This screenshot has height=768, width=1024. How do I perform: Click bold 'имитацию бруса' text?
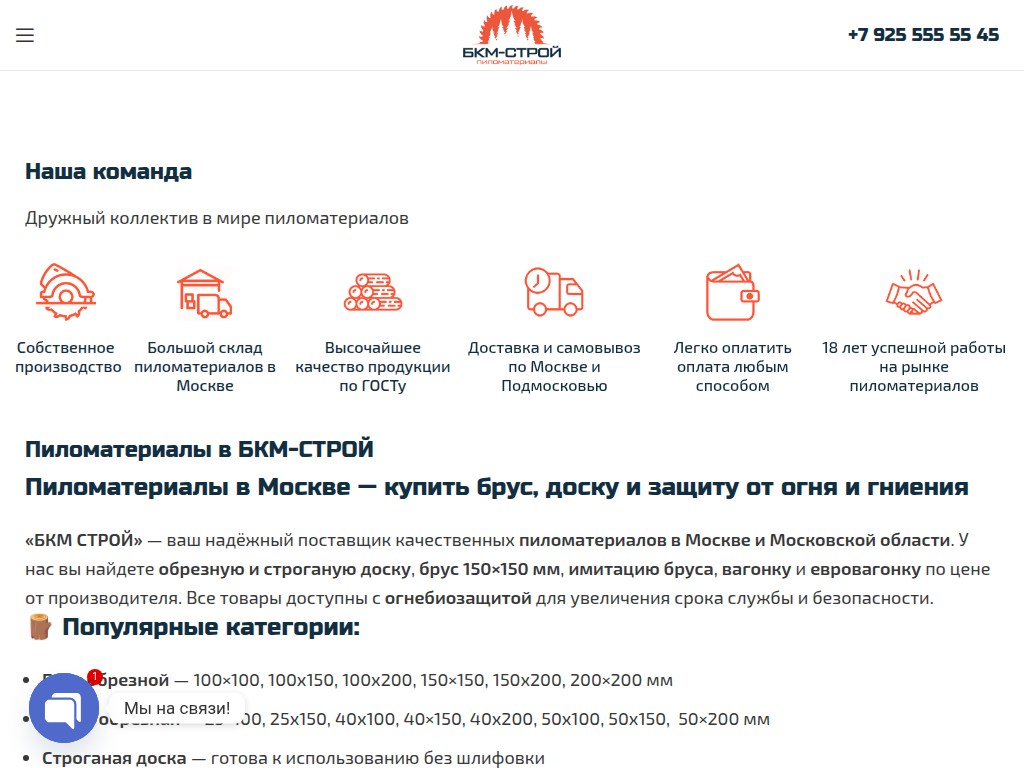pos(641,569)
